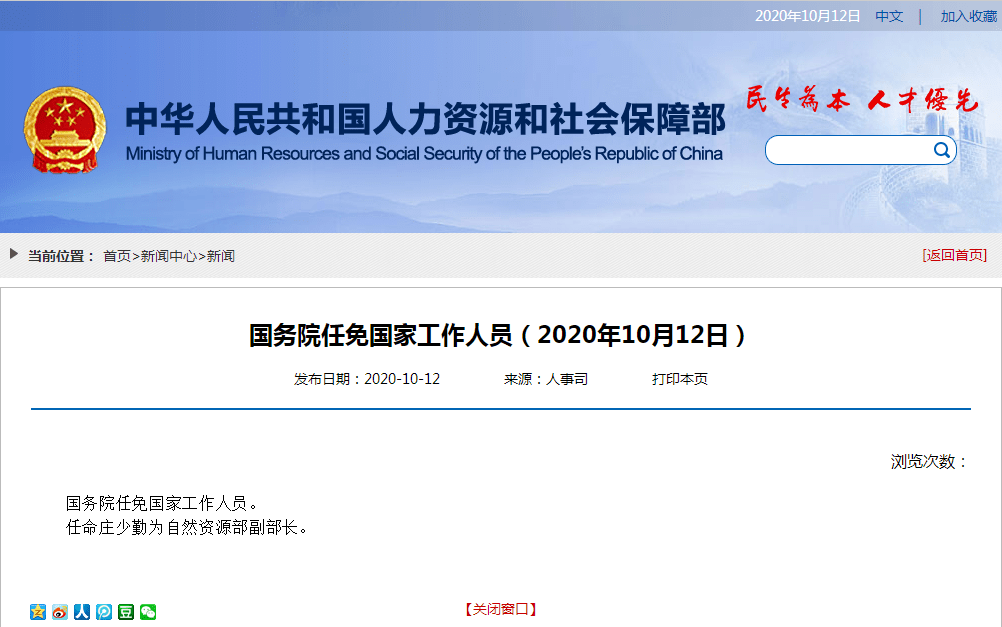Click 打印本页 to print the page
Screen dimensions: 1002x627
click(679, 379)
